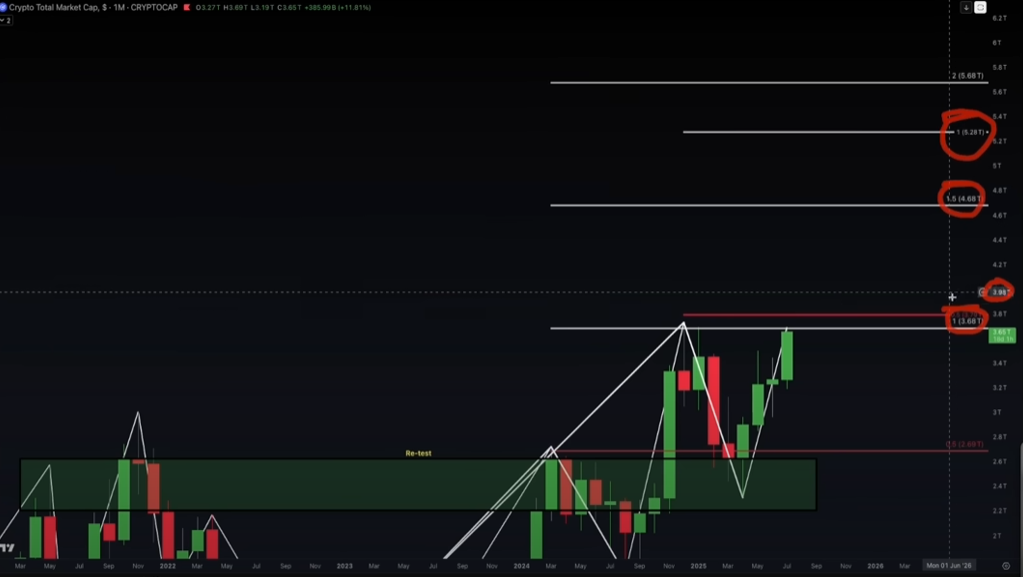
Task: Click the green Re-test support zone rectangle
Action: pos(418,484)
